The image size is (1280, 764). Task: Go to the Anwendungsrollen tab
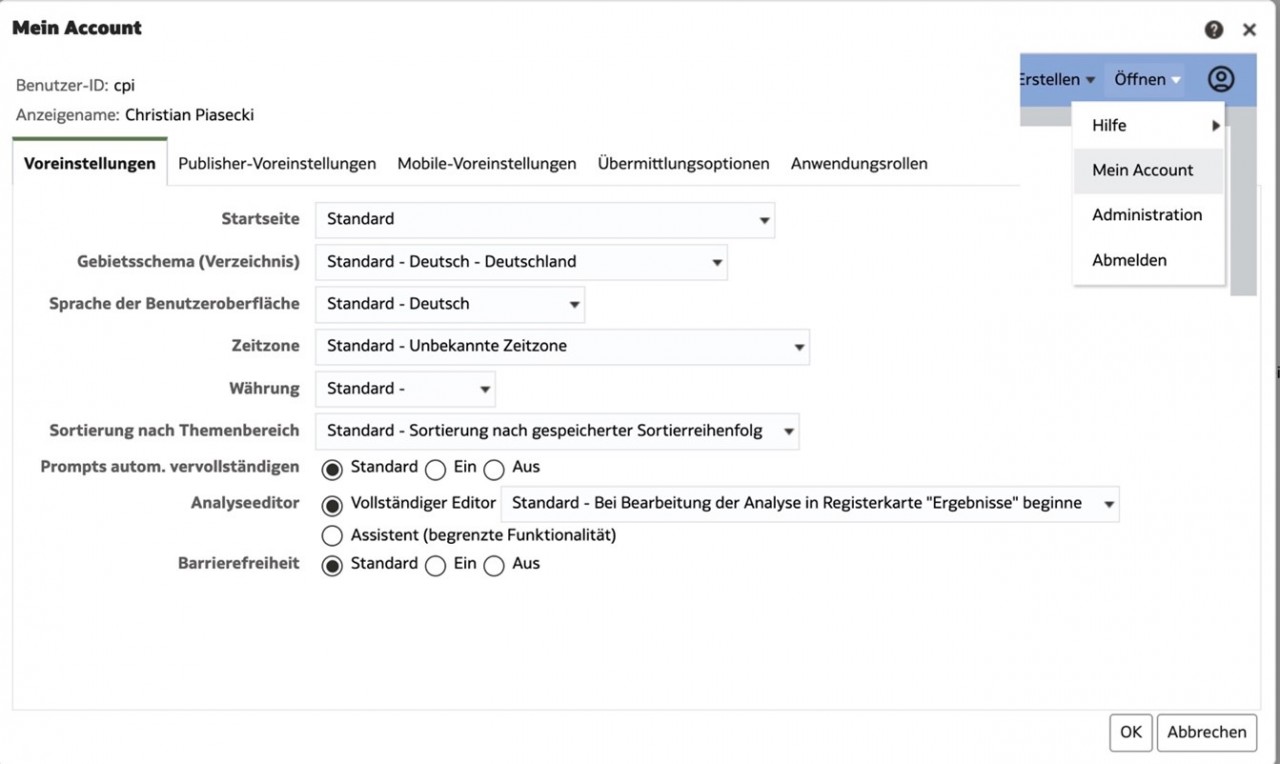pyautogui.click(x=859, y=163)
